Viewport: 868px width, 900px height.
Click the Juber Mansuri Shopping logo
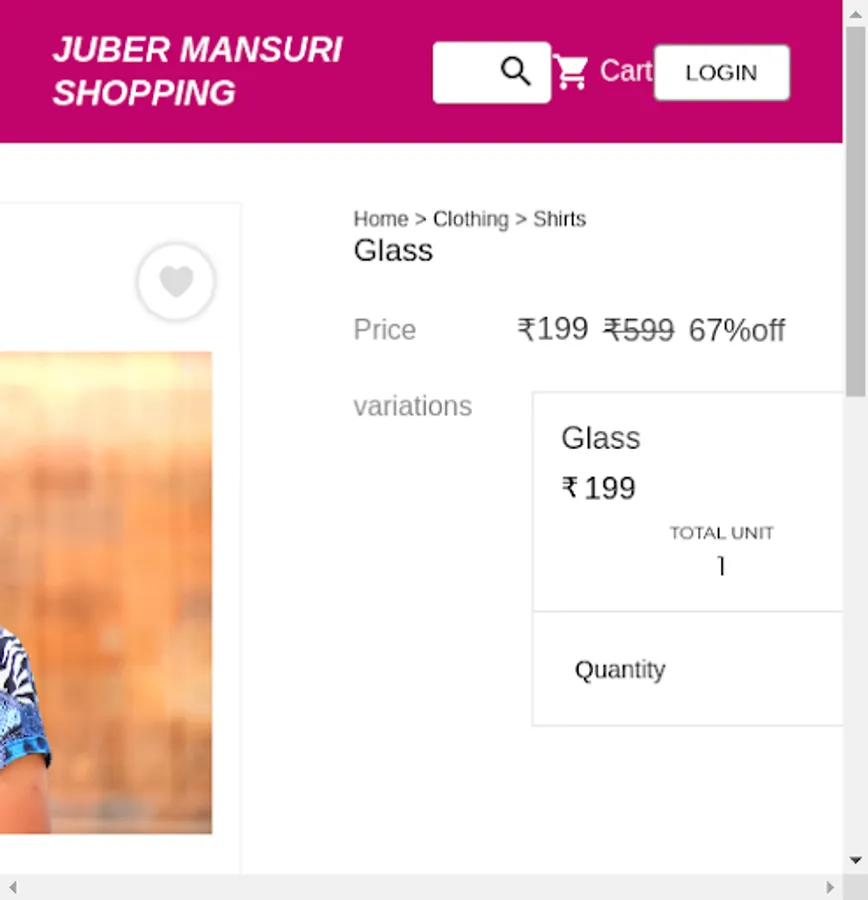click(197, 71)
